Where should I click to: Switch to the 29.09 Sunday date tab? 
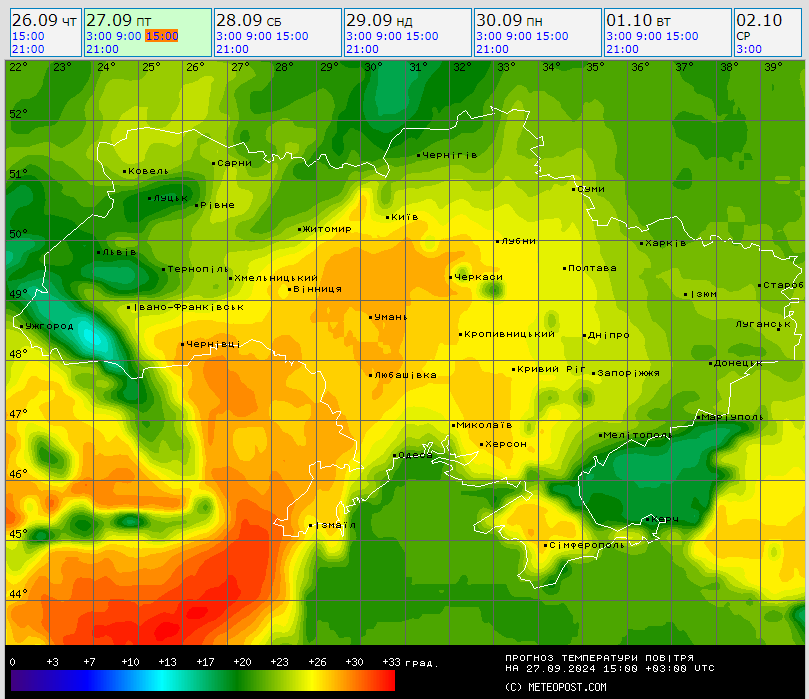pos(378,20)
